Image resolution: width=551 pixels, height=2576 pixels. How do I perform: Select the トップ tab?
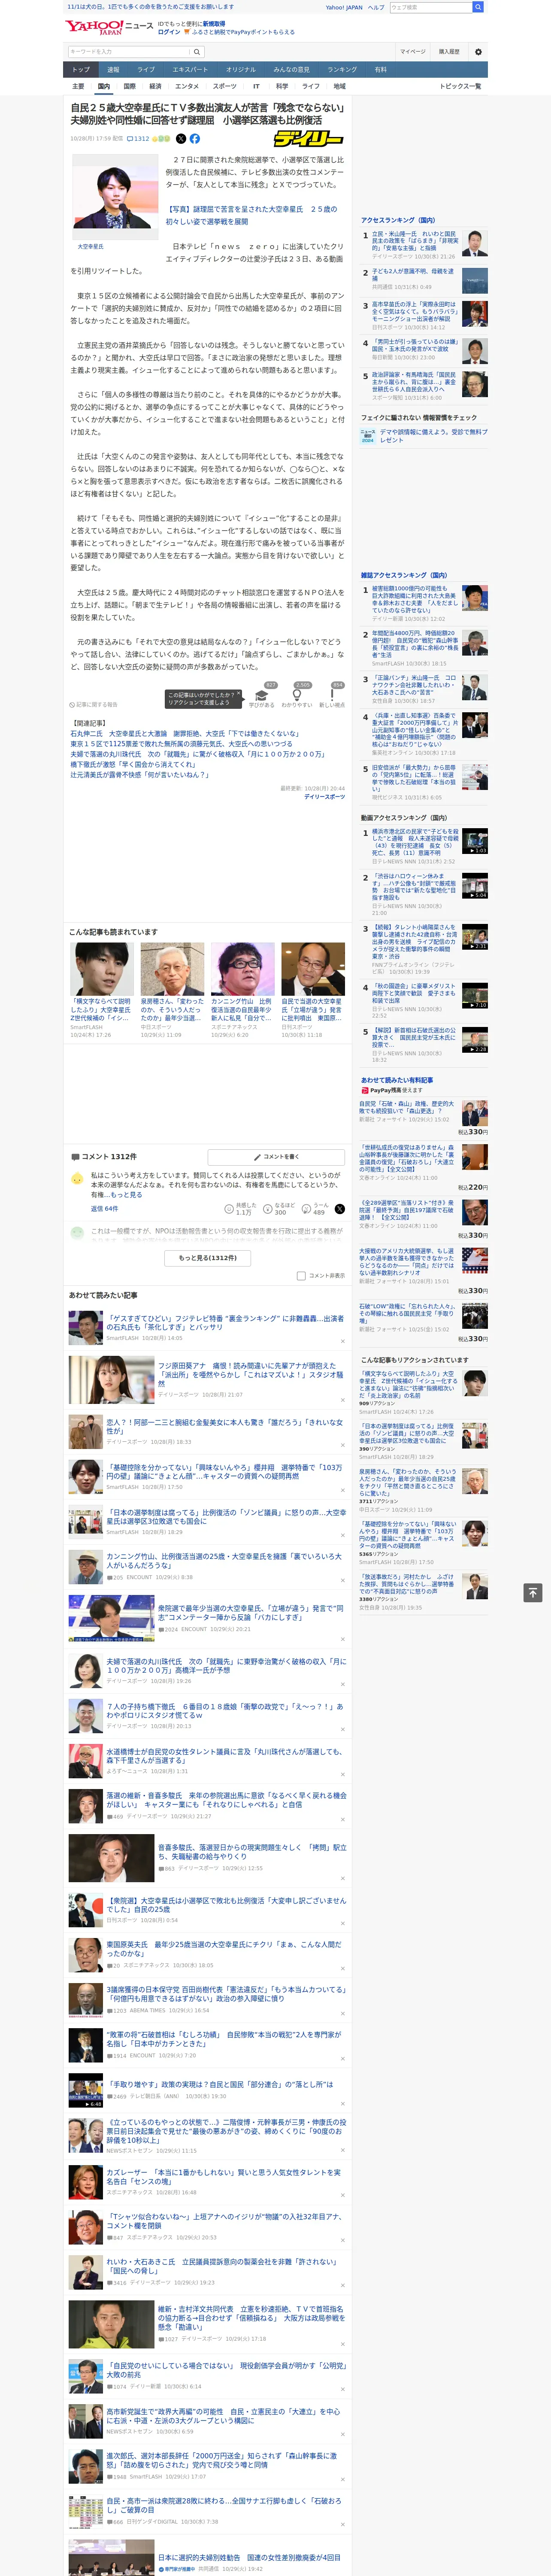tap(81, 70)
